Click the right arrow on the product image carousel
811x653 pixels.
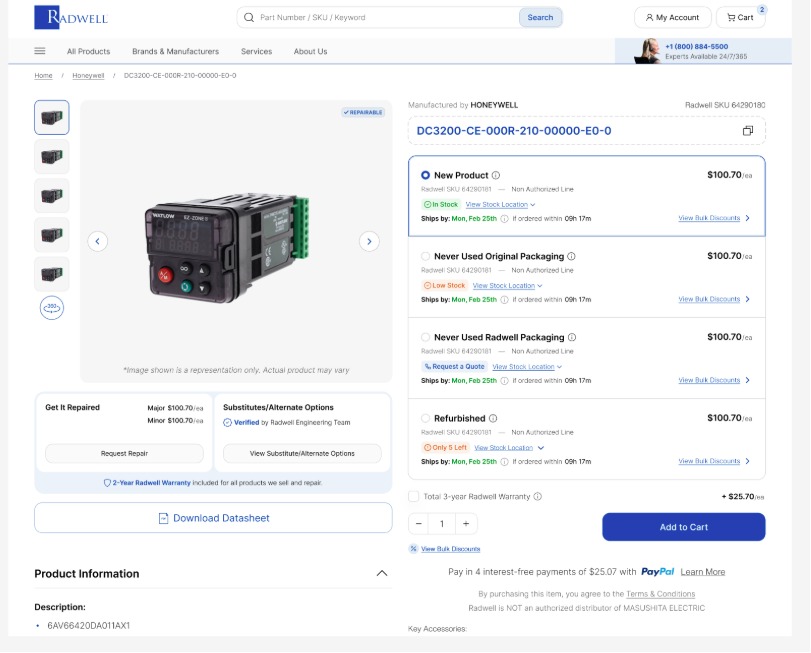[368, 240]
